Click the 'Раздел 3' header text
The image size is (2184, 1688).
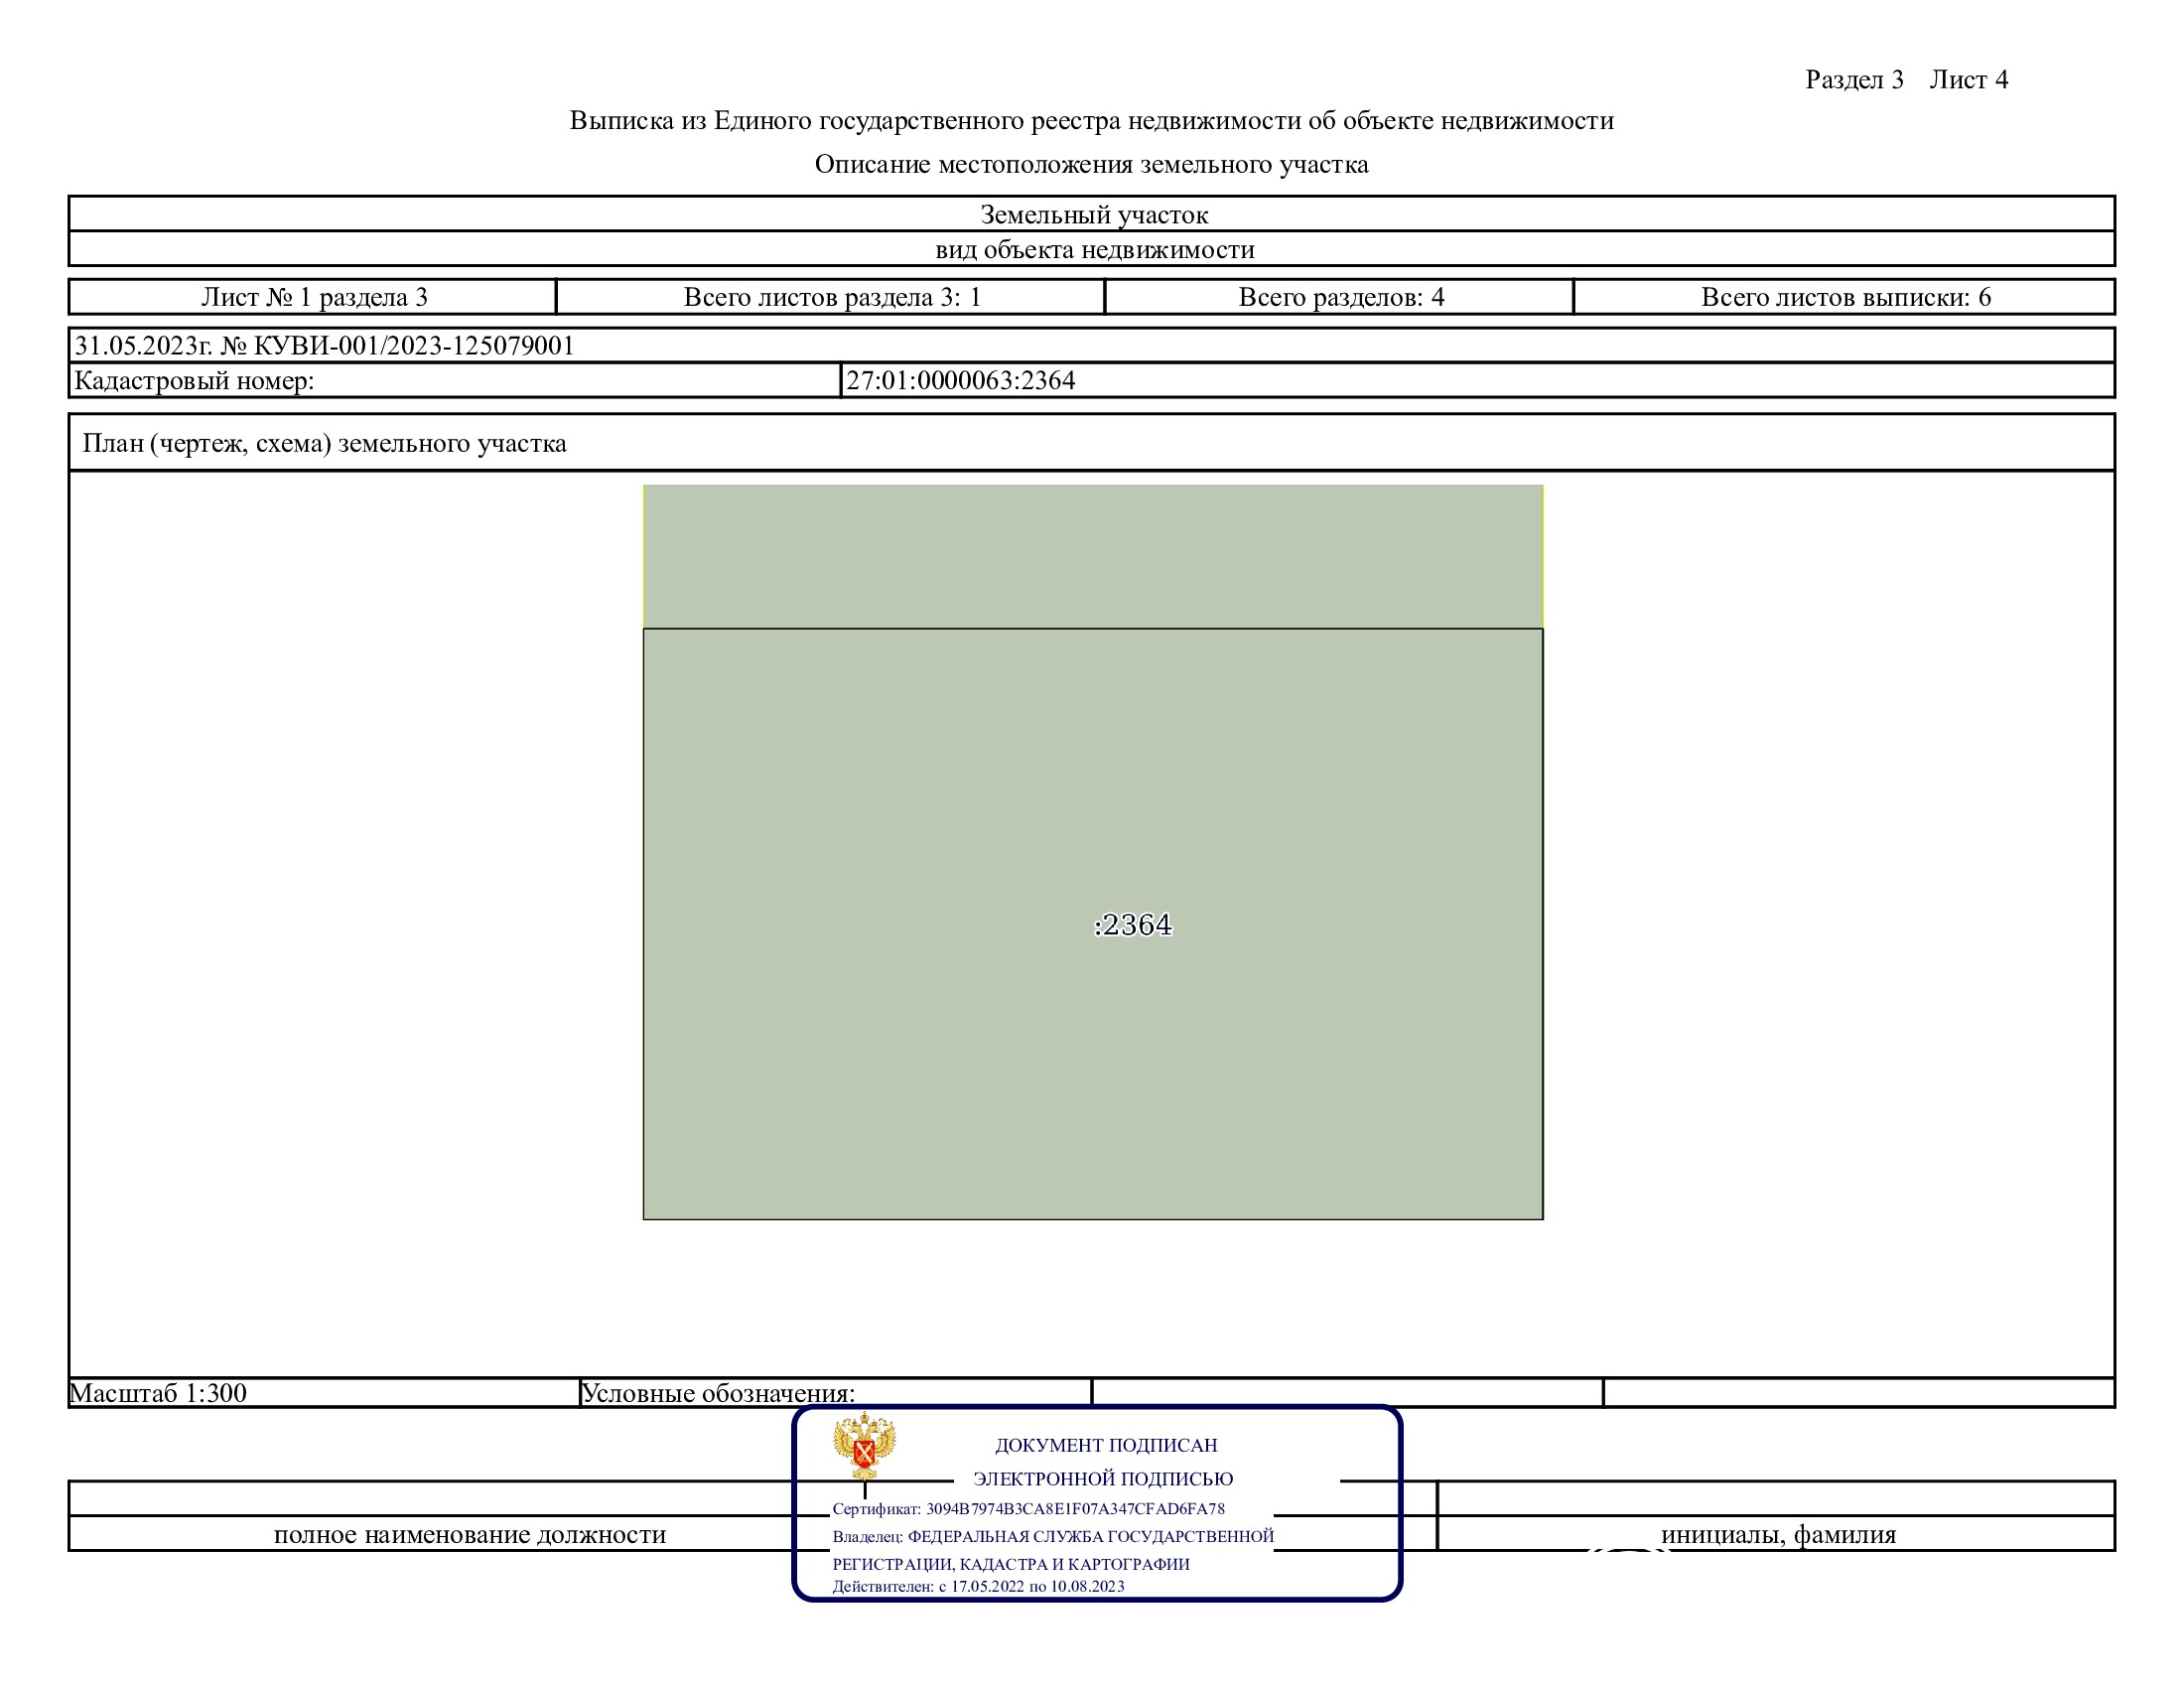tap(1854, 79)
